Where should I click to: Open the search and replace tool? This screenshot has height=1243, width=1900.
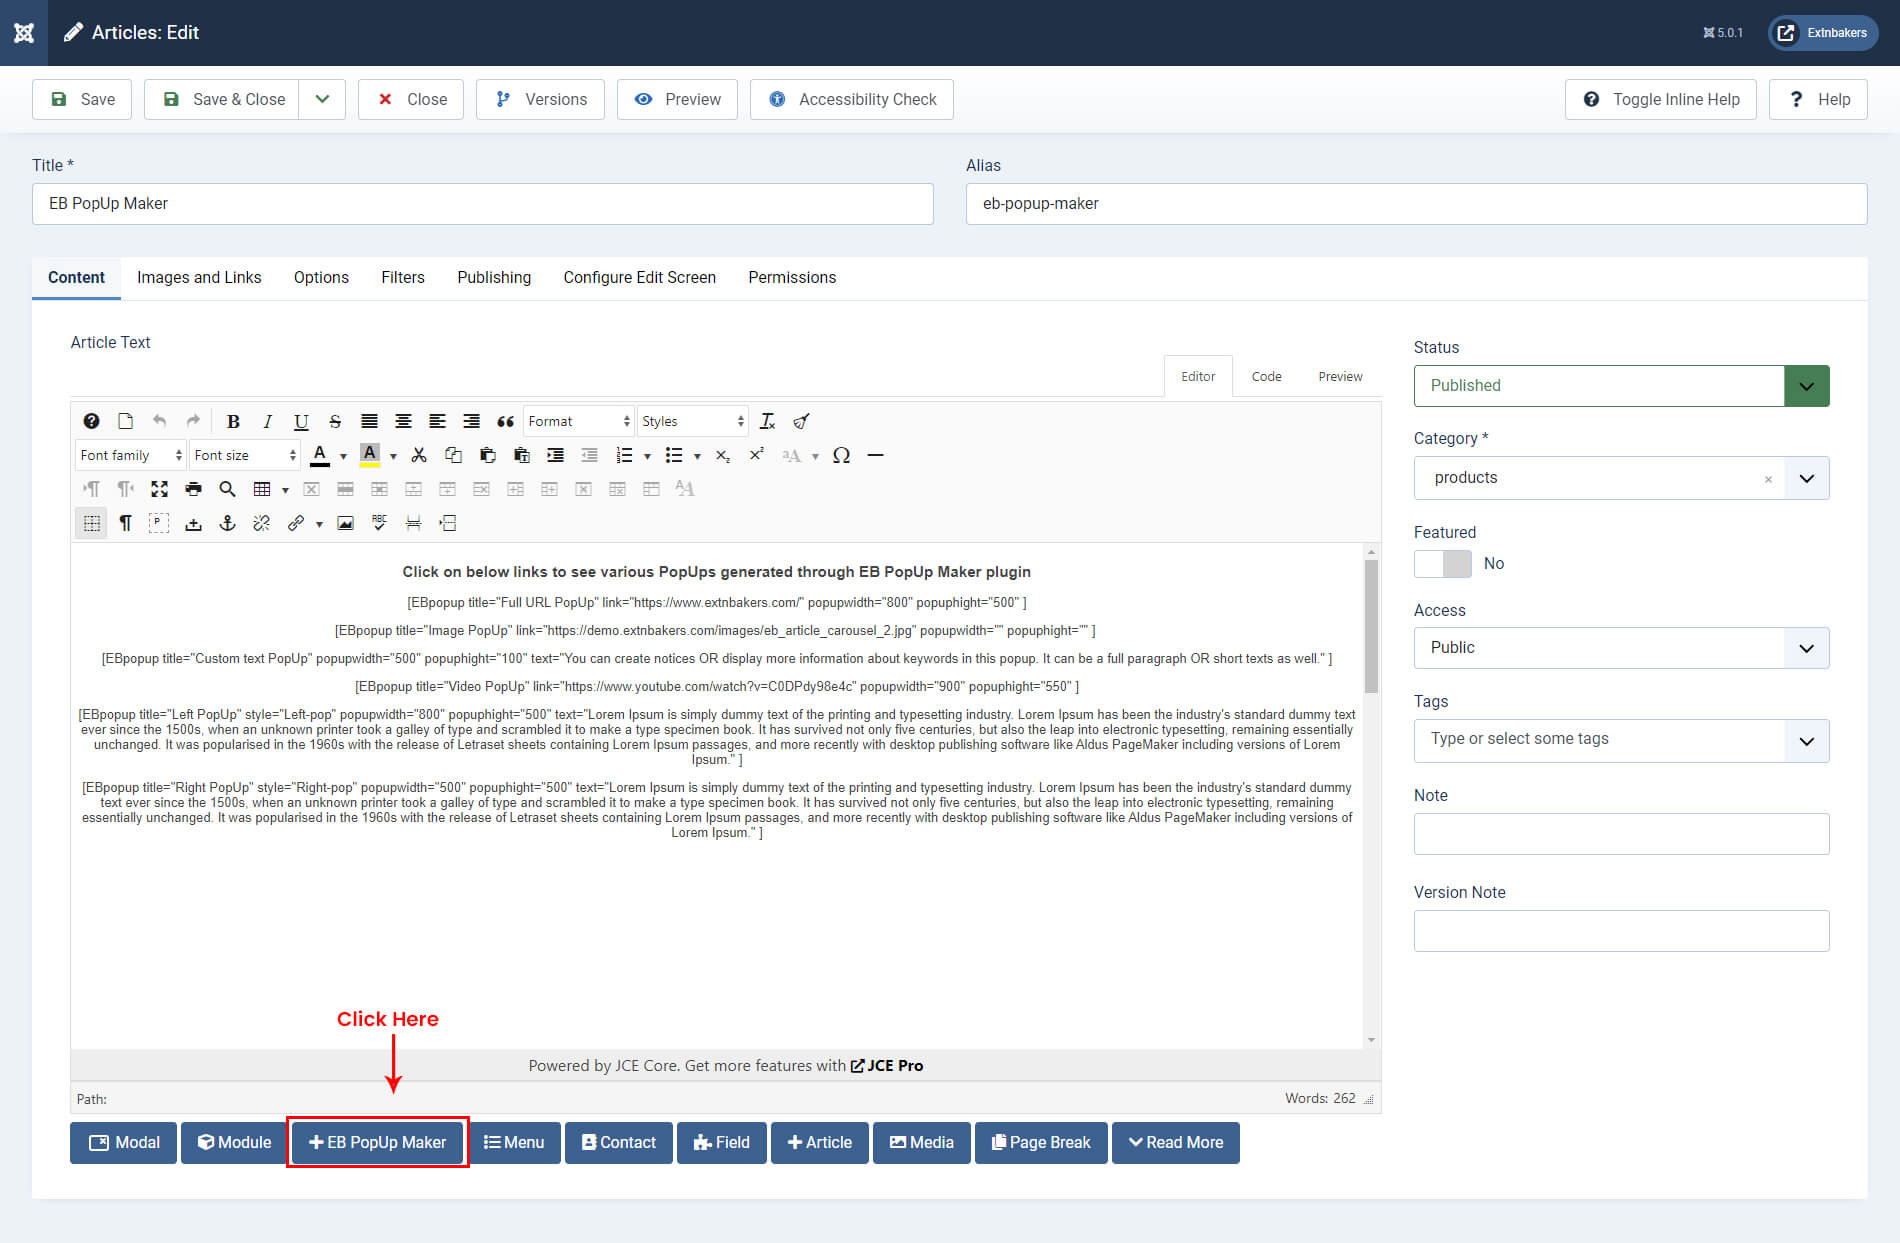[x=227, y=489]
